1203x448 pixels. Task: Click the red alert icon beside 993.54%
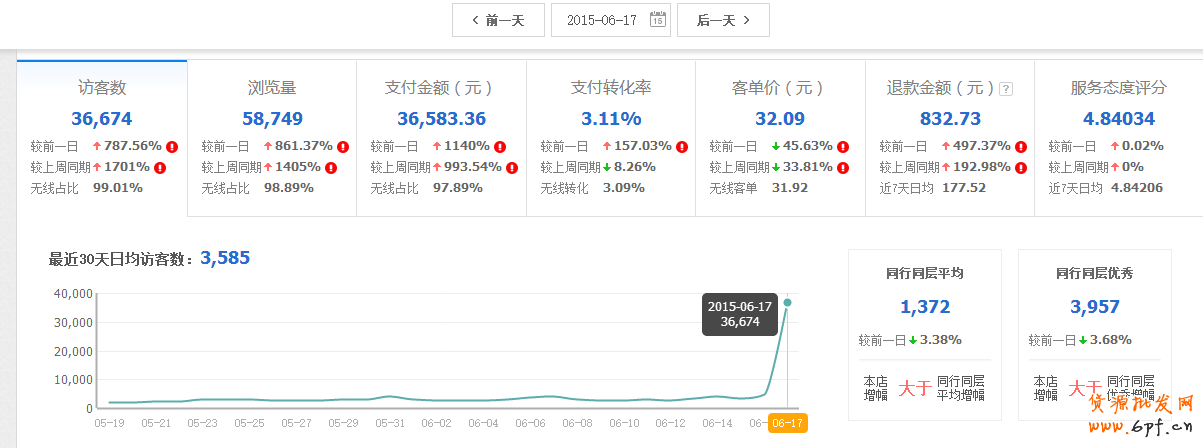(512, 167)
